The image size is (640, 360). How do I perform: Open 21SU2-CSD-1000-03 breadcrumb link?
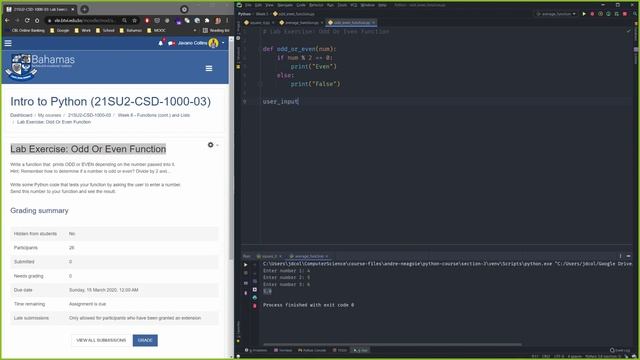coord(89,115)
